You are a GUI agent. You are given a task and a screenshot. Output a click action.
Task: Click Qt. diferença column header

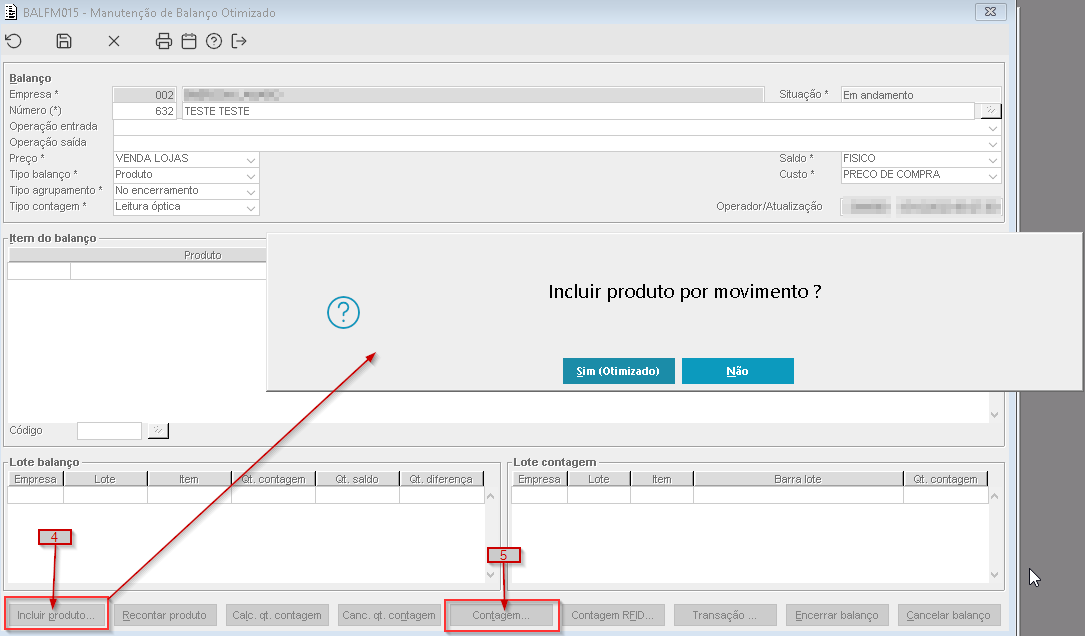pos(441,479)
